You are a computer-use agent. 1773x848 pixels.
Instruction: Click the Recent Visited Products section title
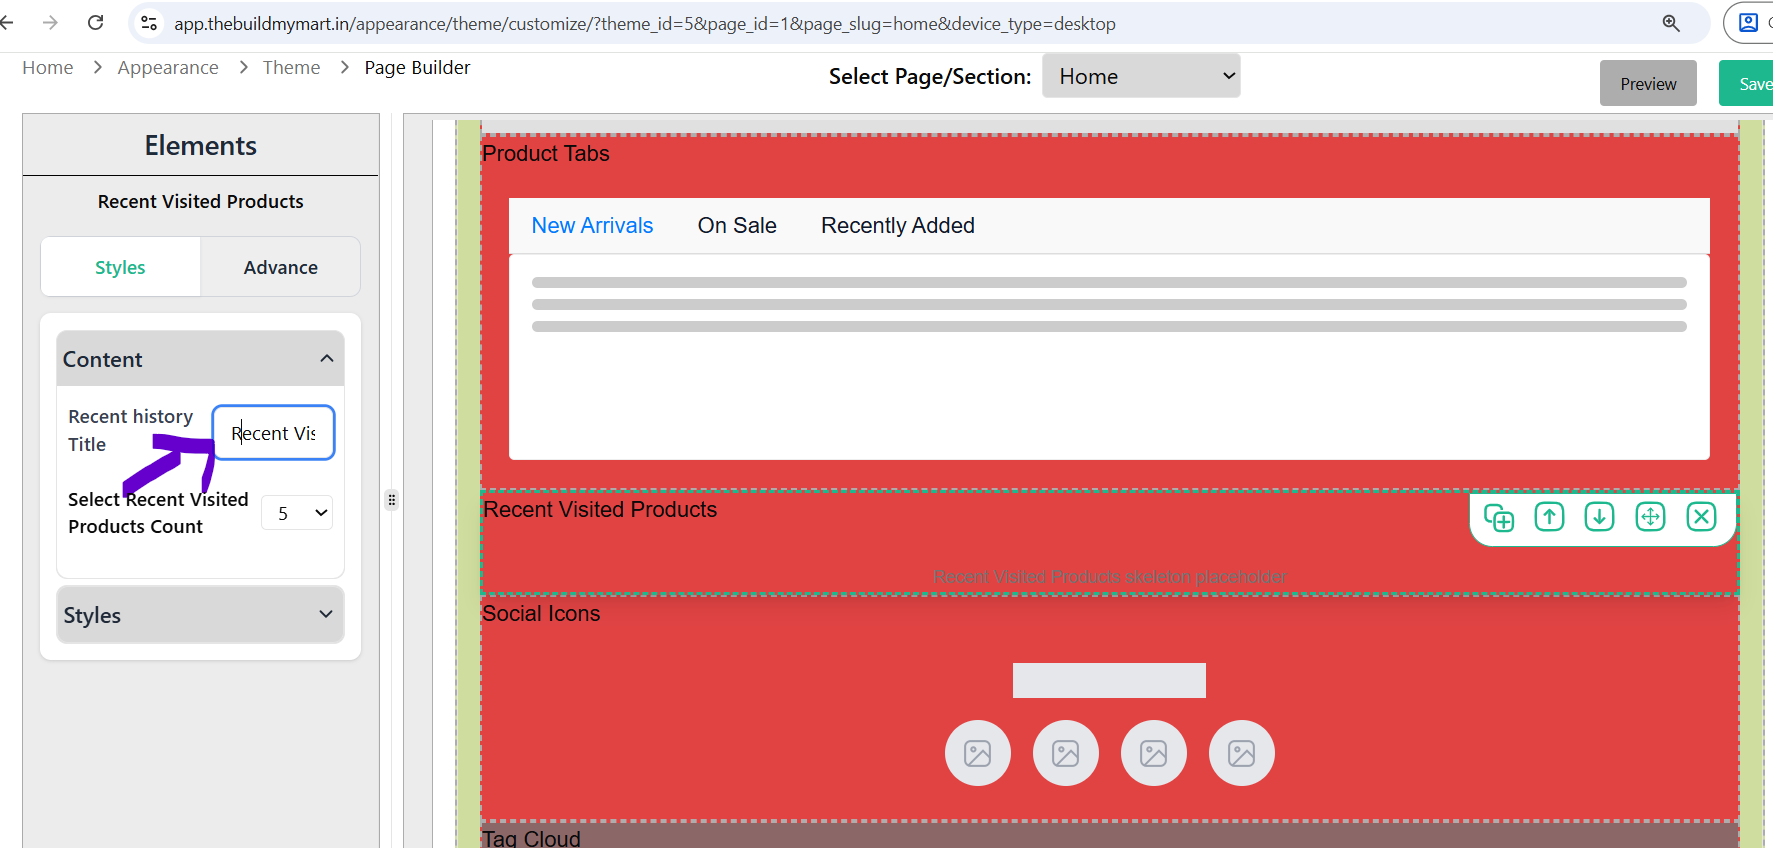[x=600, y=510]
